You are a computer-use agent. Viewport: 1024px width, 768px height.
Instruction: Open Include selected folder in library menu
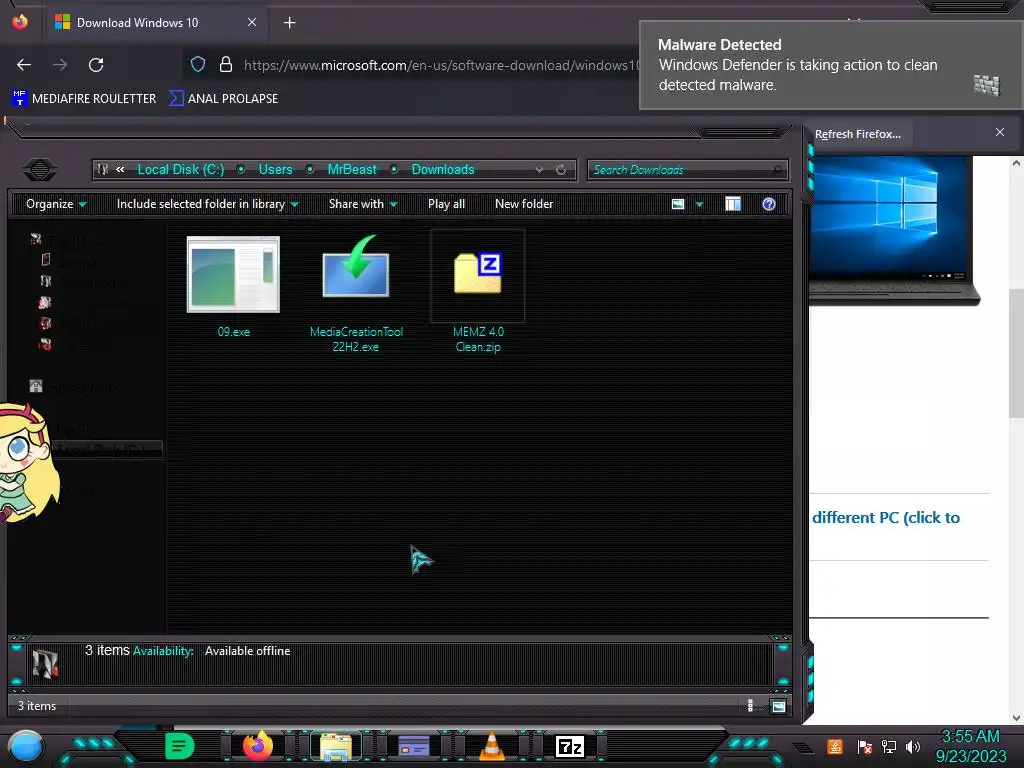point(207,204)
